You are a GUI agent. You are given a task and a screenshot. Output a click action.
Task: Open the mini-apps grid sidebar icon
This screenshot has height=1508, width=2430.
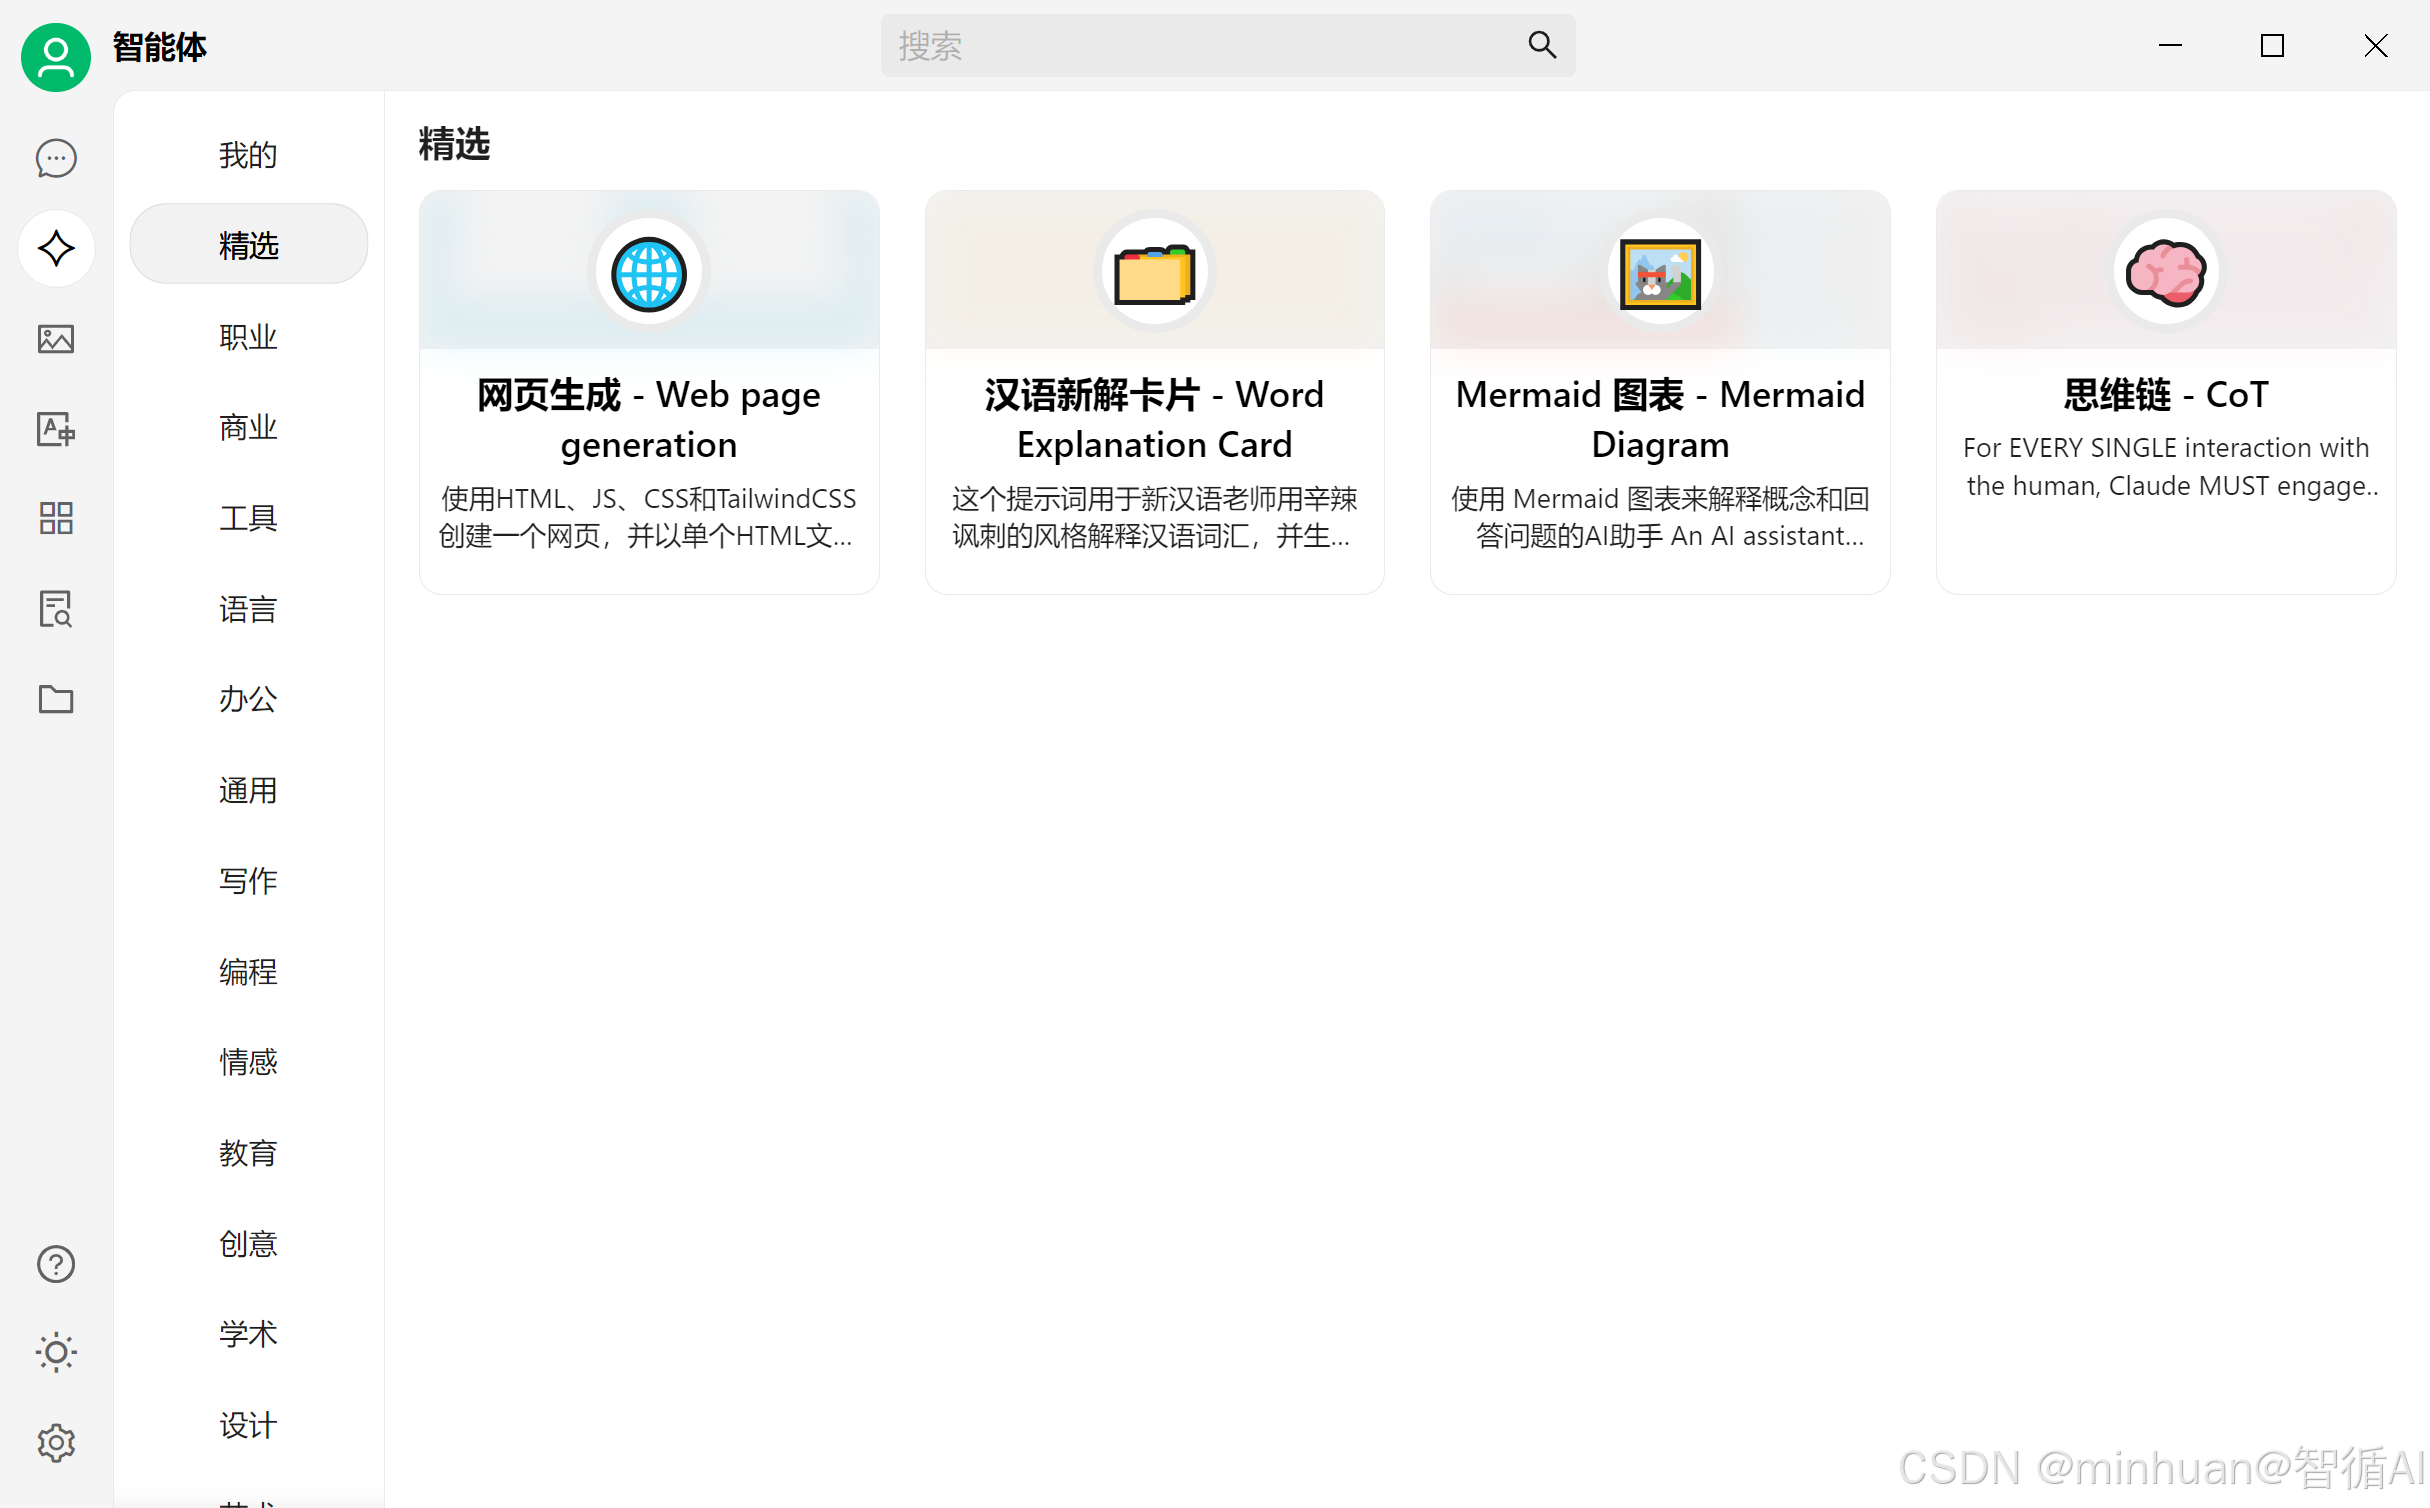coord(56,518)
